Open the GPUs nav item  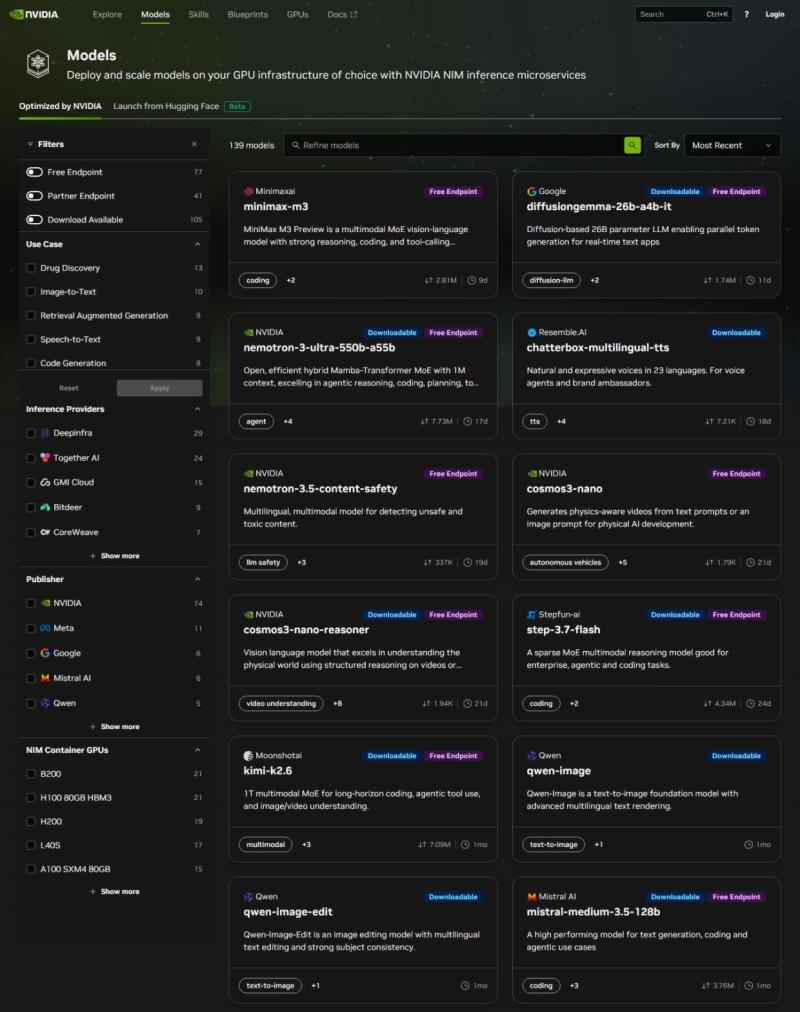(297, 14)
